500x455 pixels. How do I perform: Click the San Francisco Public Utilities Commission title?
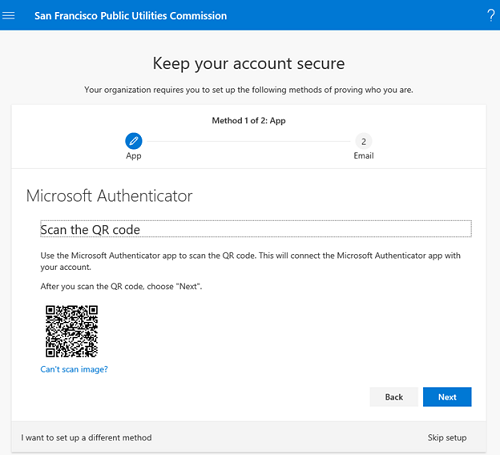[131, 16]
